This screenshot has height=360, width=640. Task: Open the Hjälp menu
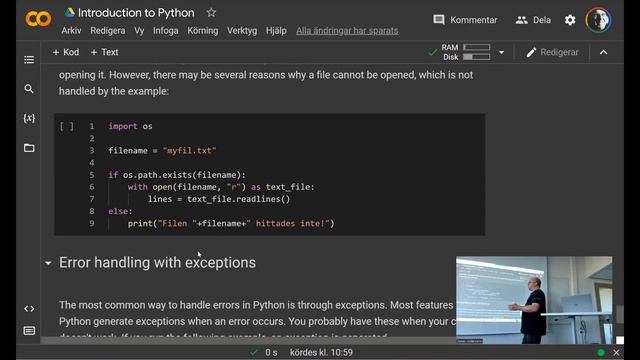tap(276, 31)
